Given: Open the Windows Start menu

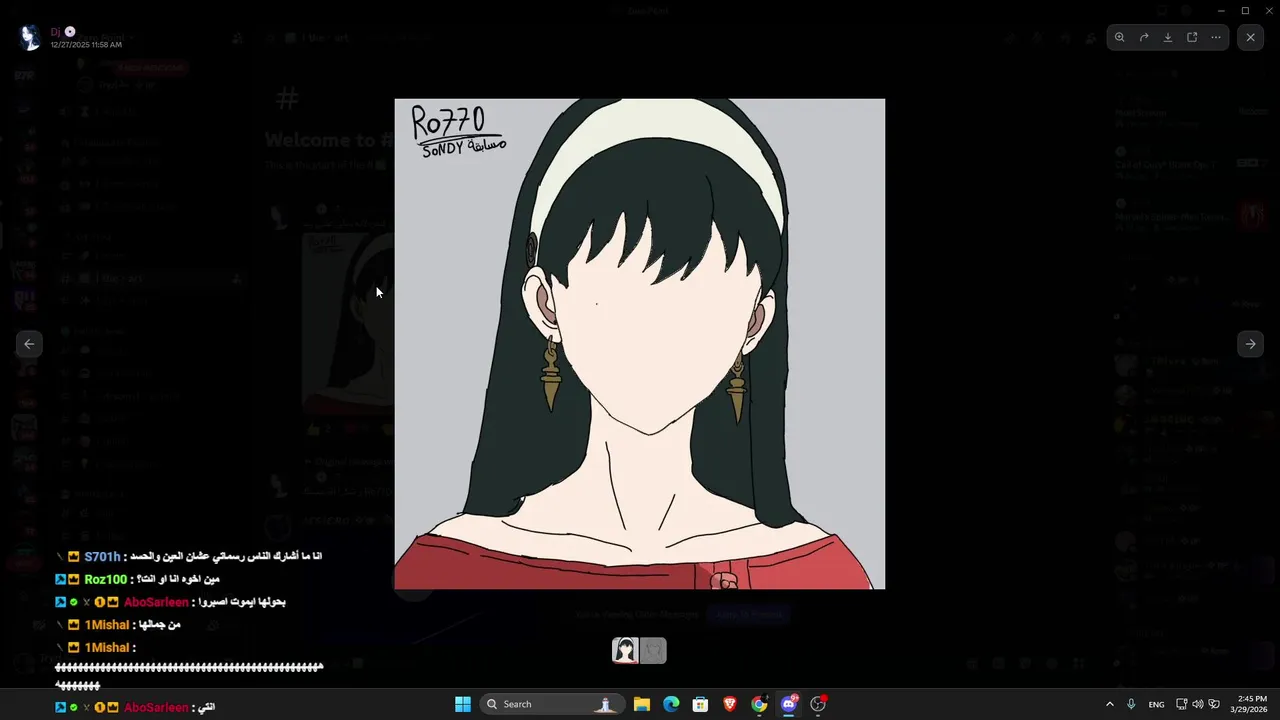Looking at the screenshot, I should pos(463,704).
